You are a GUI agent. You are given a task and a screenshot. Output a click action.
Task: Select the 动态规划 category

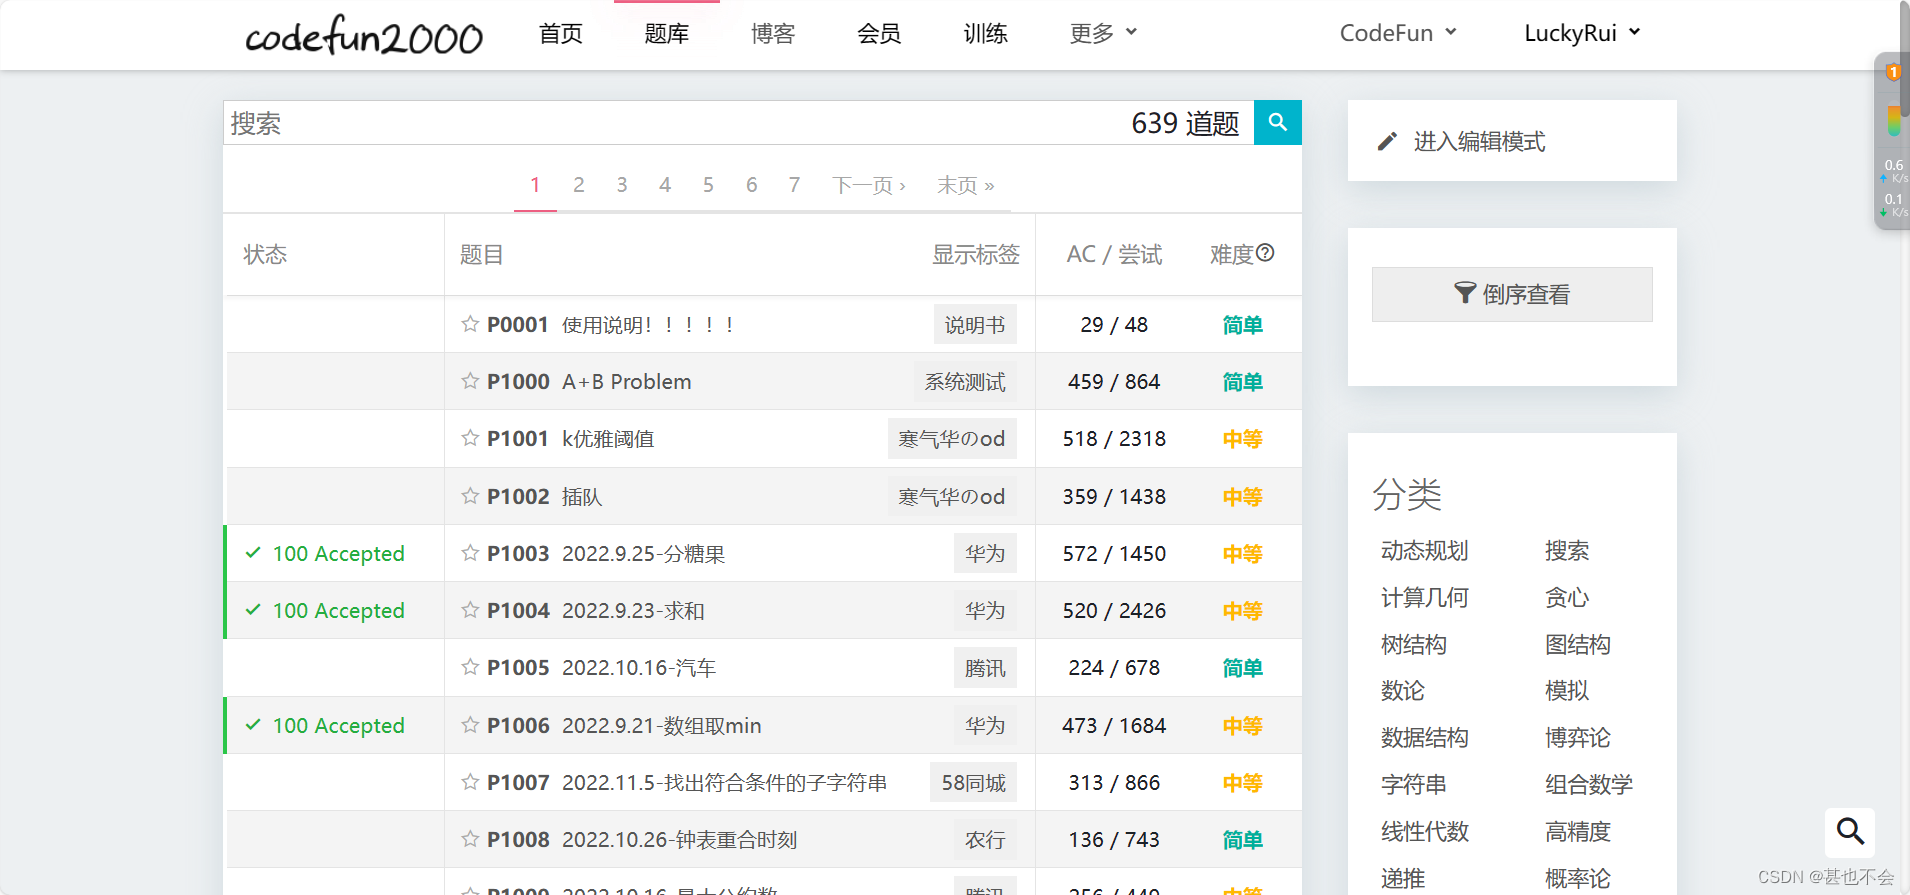(x=1424, y=550)
